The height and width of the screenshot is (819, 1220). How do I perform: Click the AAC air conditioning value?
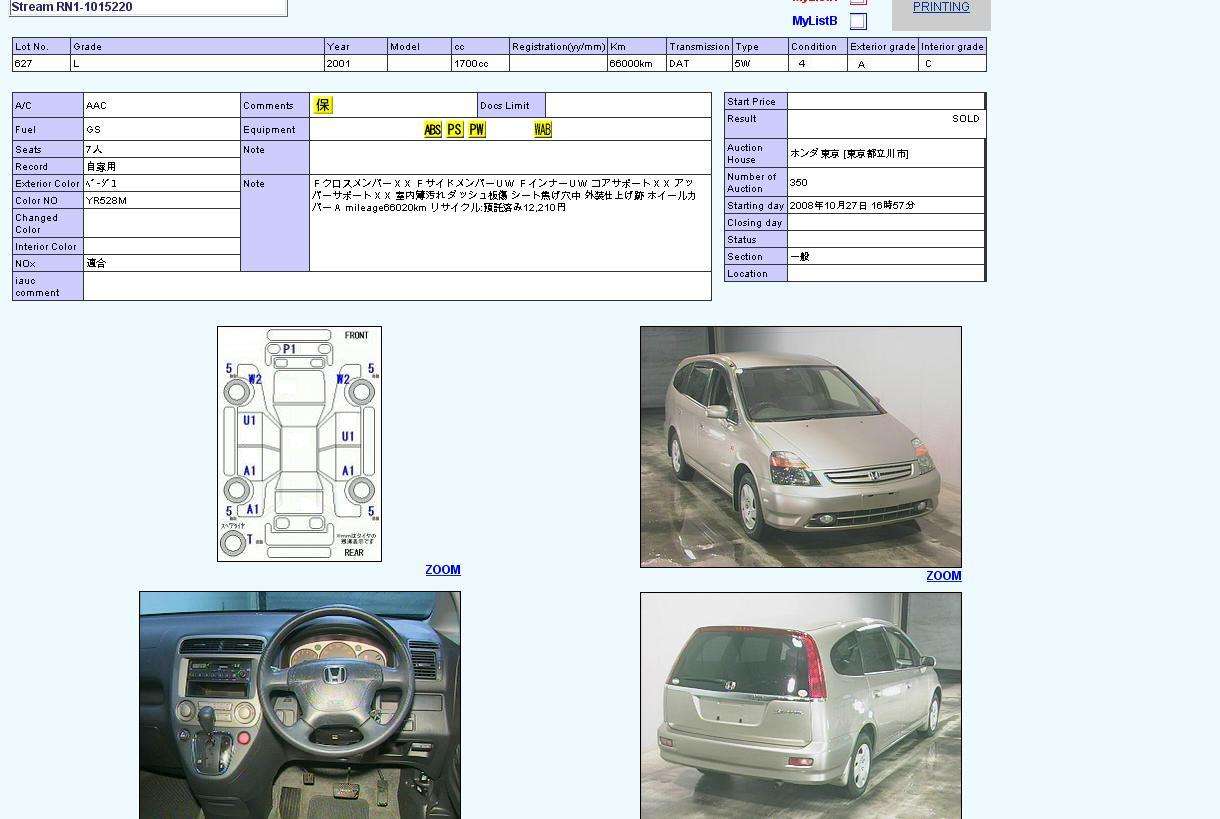(x=96, y=106)
